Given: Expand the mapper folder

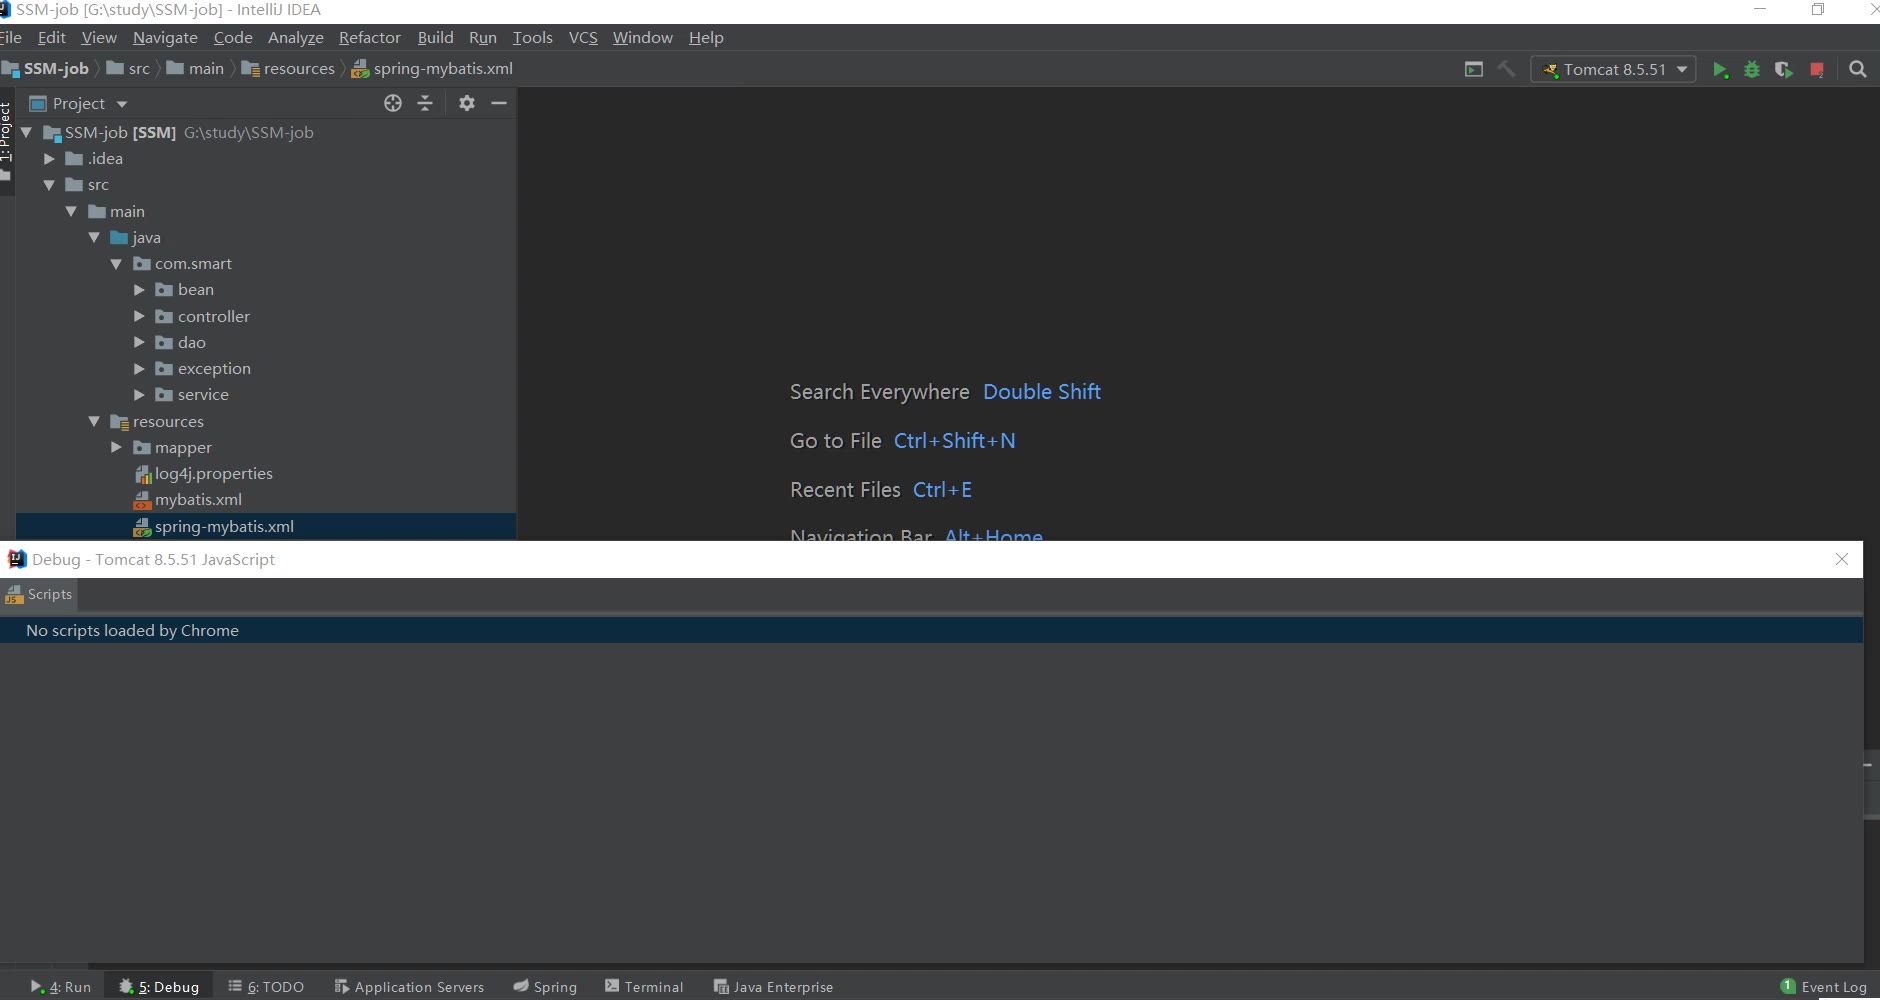Looking at the screenshot, I should pos(116,448).
